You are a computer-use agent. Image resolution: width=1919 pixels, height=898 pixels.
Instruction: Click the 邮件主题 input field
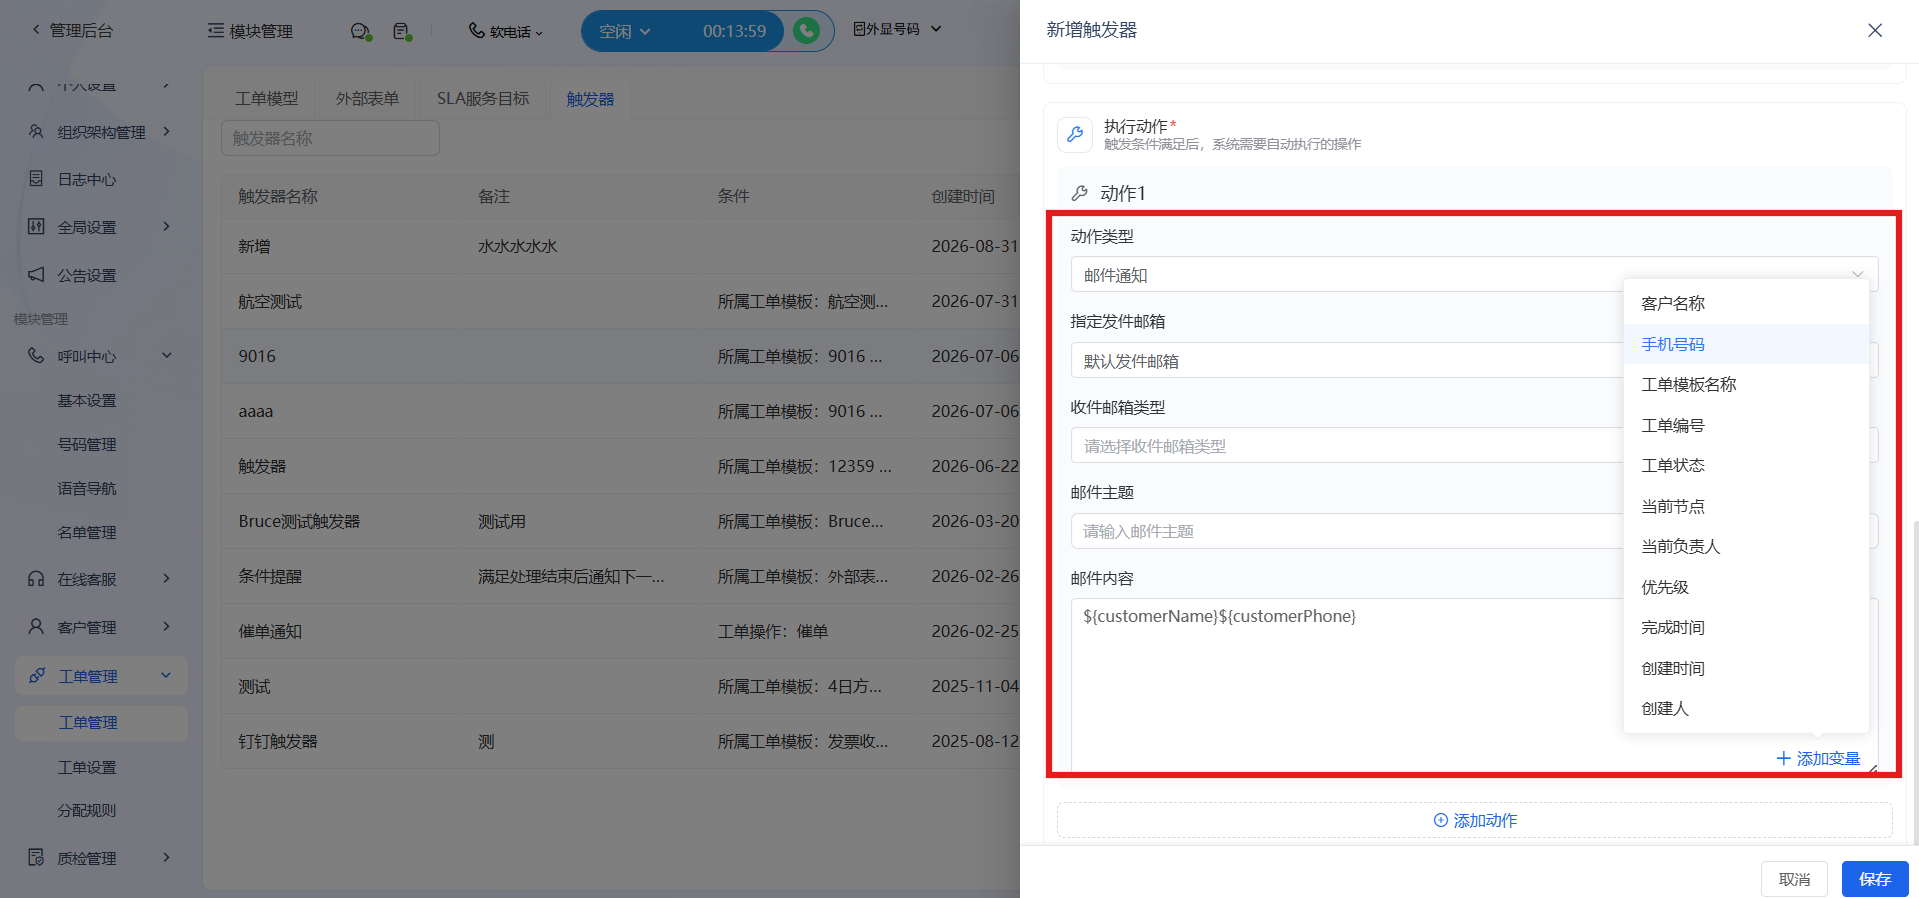point(1347,531)
